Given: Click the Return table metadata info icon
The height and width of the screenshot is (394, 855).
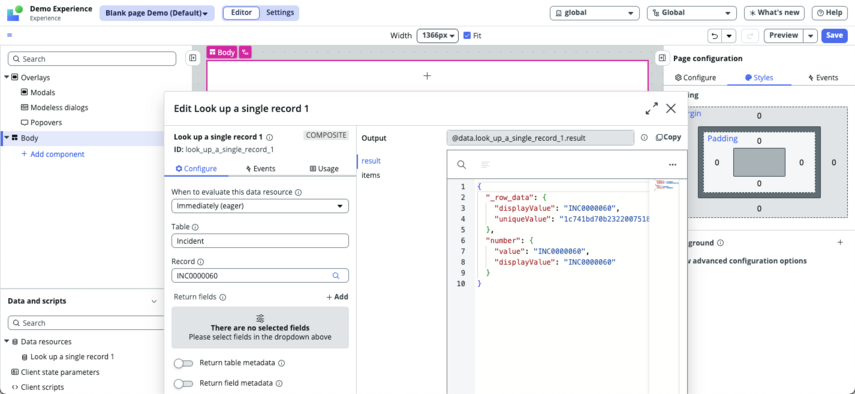Looking at the screenshot, I should (x=282, y=363).
